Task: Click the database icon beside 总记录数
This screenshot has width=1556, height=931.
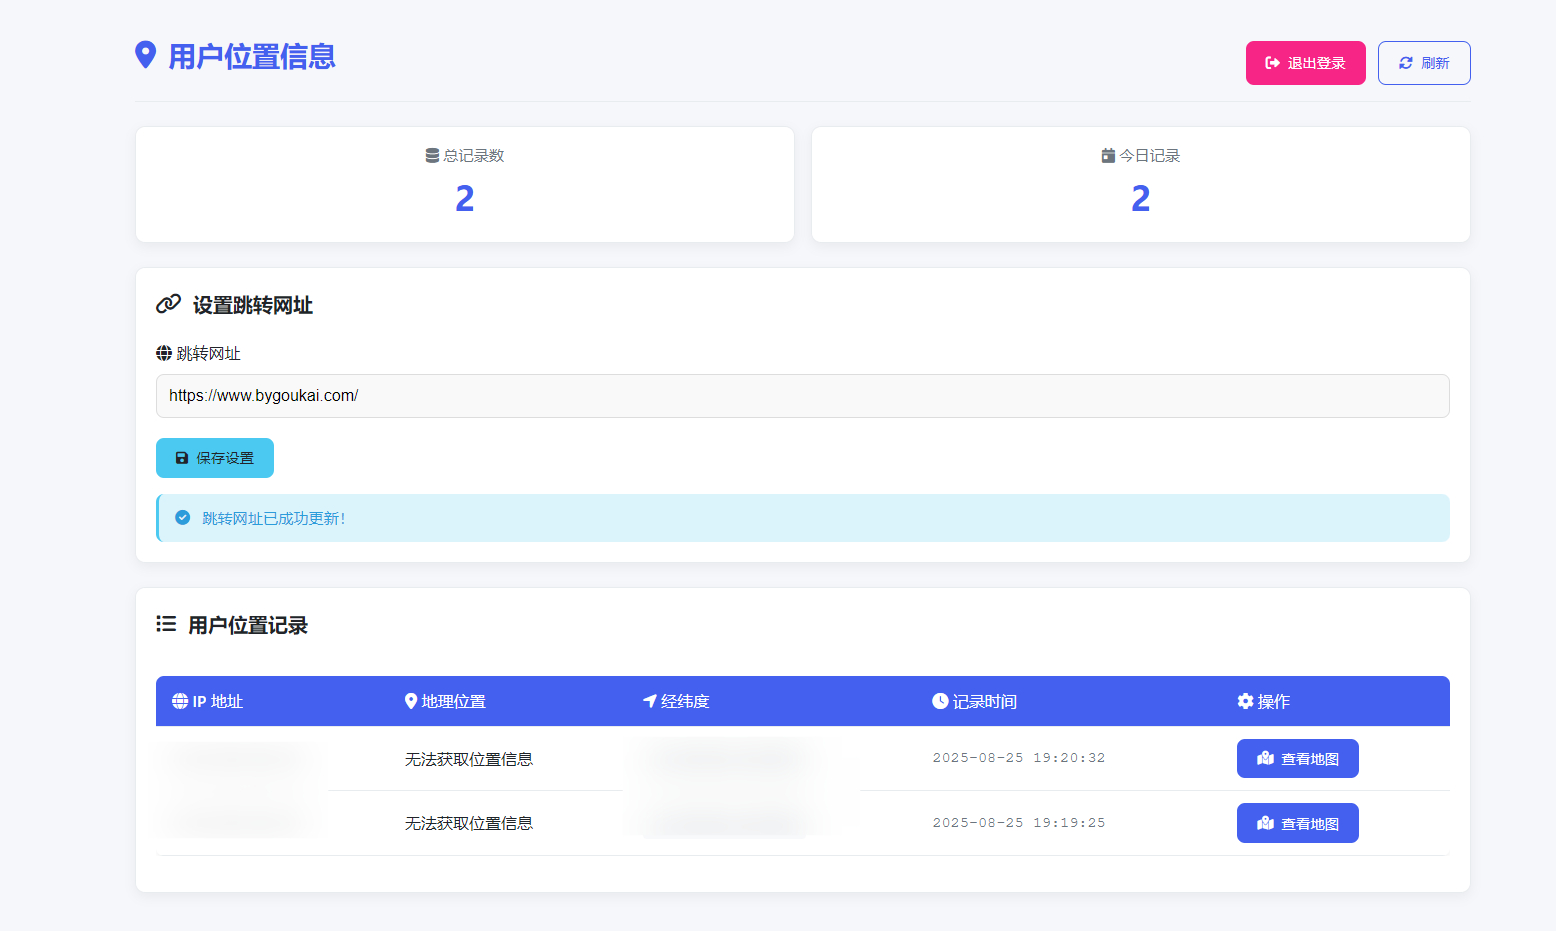Action: pos(432,156)
